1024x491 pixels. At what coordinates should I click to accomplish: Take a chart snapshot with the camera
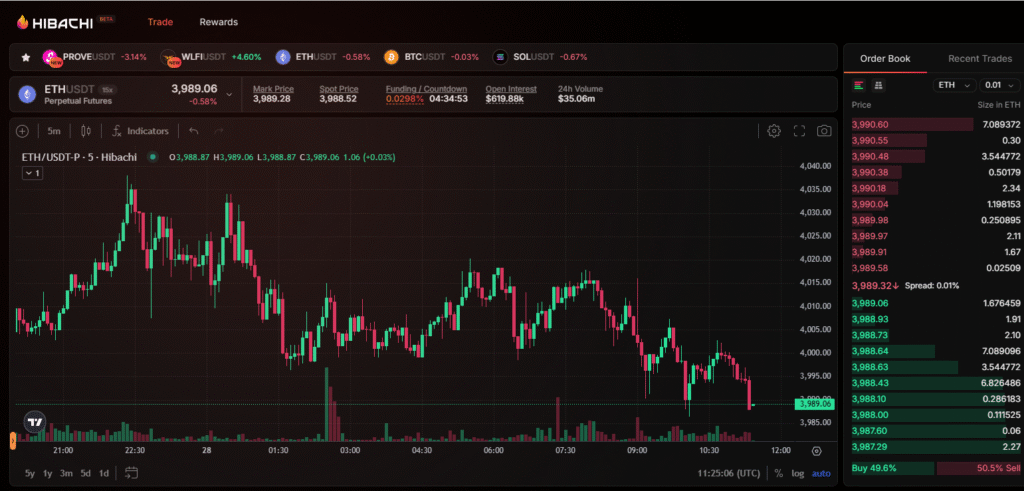(824, 131)
